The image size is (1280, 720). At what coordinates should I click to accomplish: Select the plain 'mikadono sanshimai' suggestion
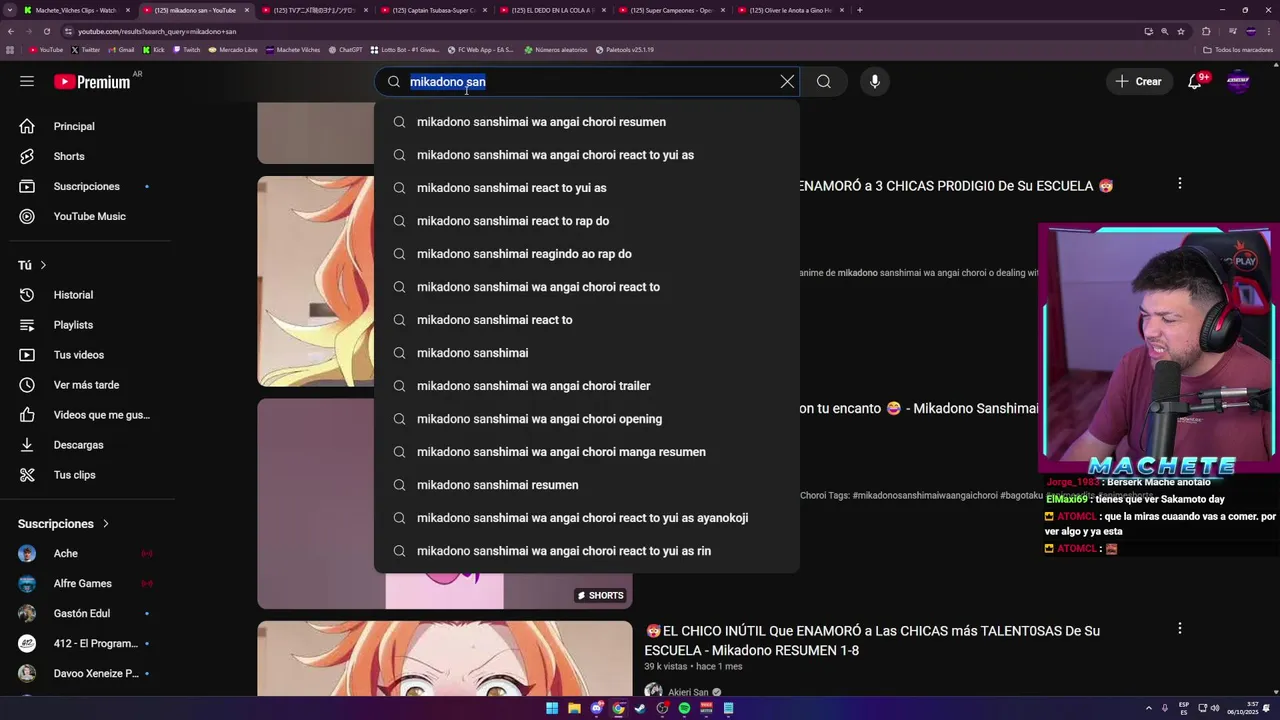tap(587, 353)
